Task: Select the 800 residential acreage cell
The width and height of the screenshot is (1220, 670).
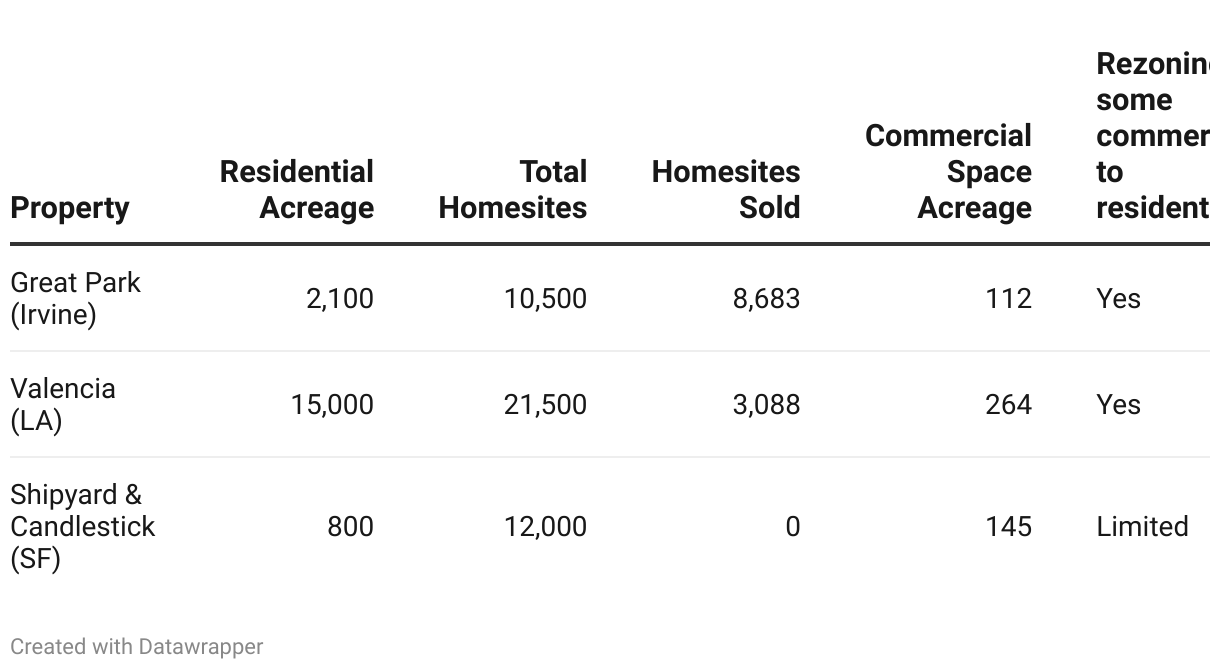Action: (x=350, y=527)
